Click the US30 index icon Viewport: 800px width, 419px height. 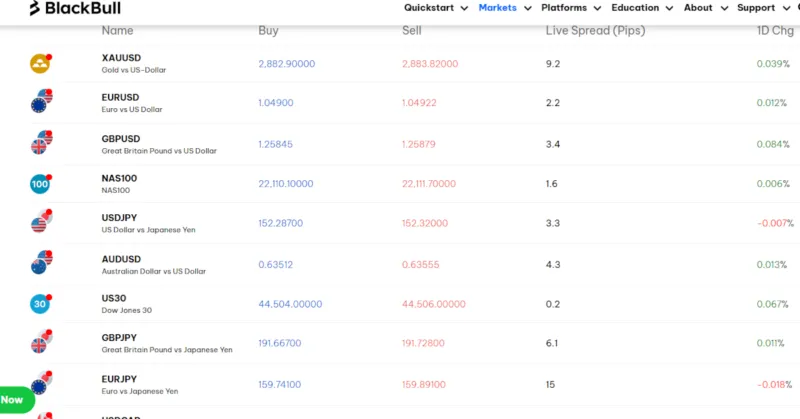41,304
